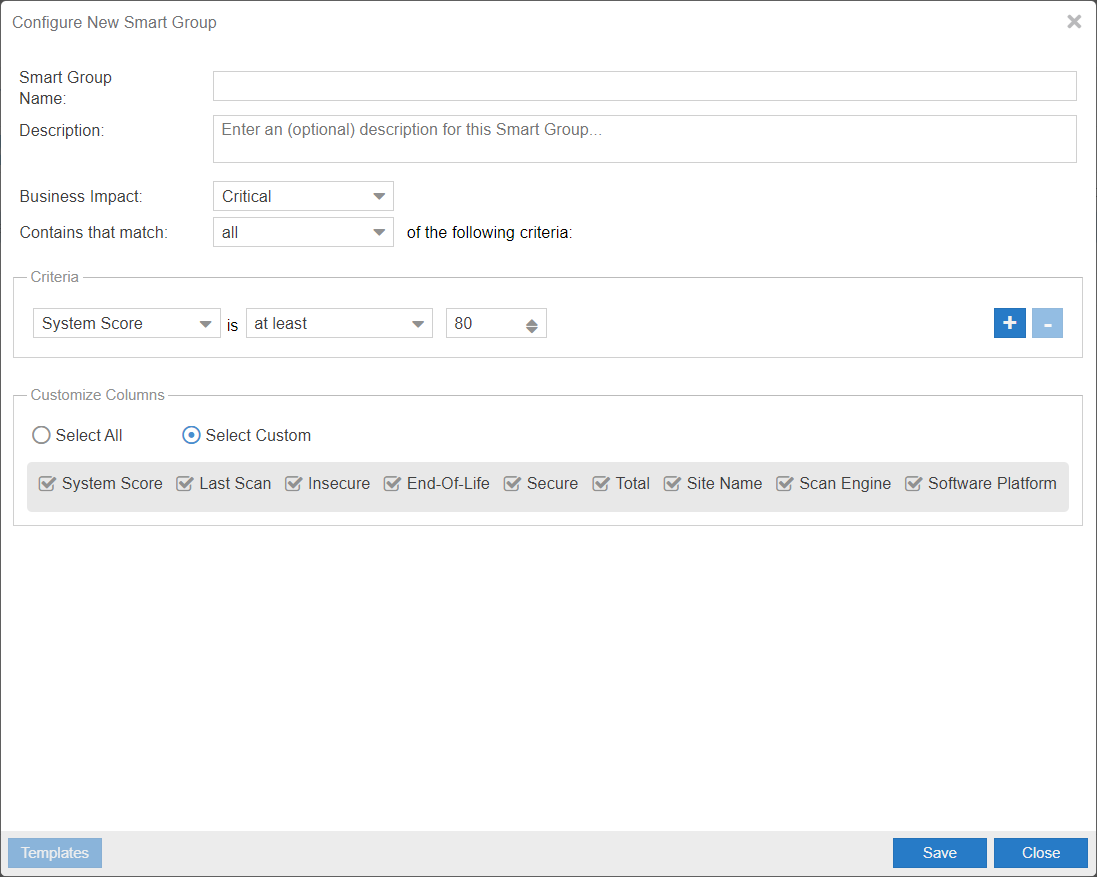Image resolution: width=1097 pixels, height=877 pixels.
Task: Toggle the System Score column checkbox
Action: point(47,483)
